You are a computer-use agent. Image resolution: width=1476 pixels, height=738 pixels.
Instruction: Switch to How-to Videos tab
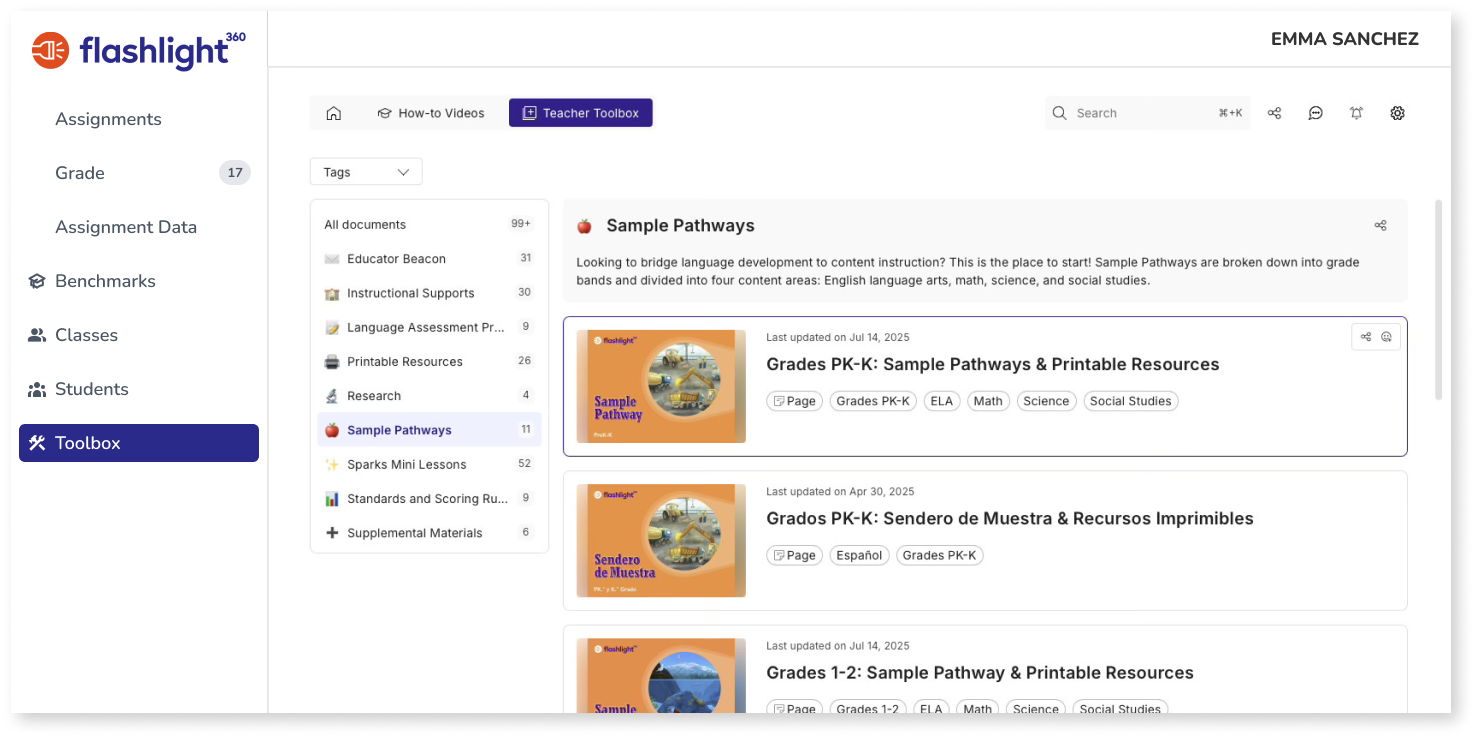point(431,113)
